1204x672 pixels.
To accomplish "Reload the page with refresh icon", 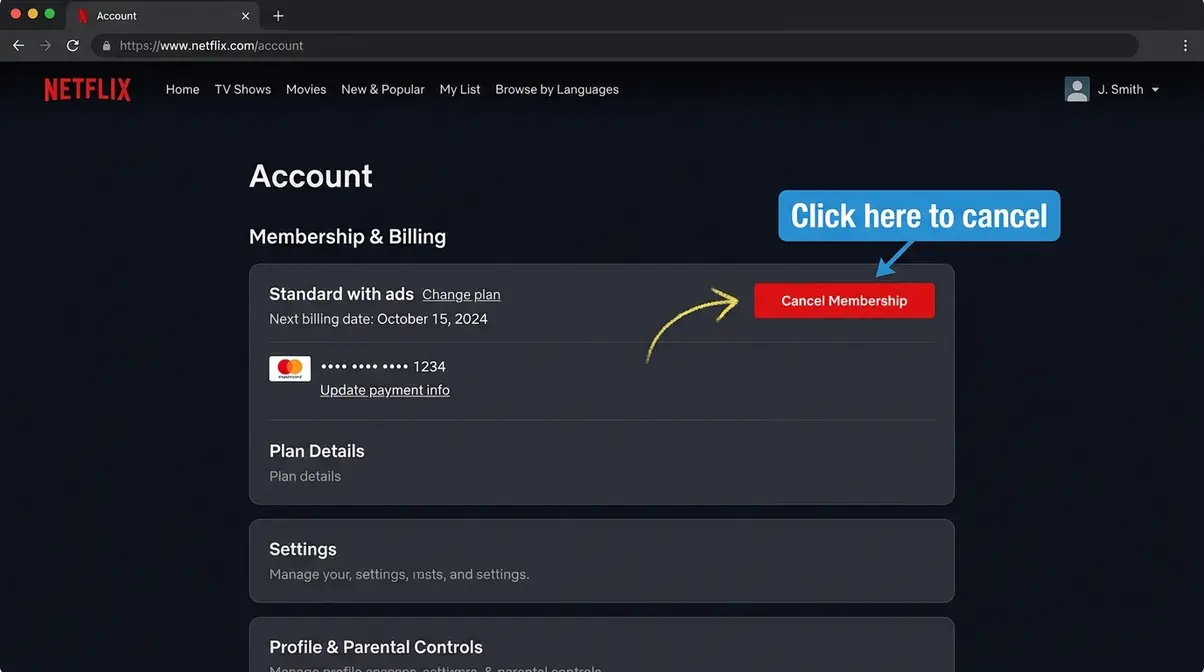I will coord(73,45).
